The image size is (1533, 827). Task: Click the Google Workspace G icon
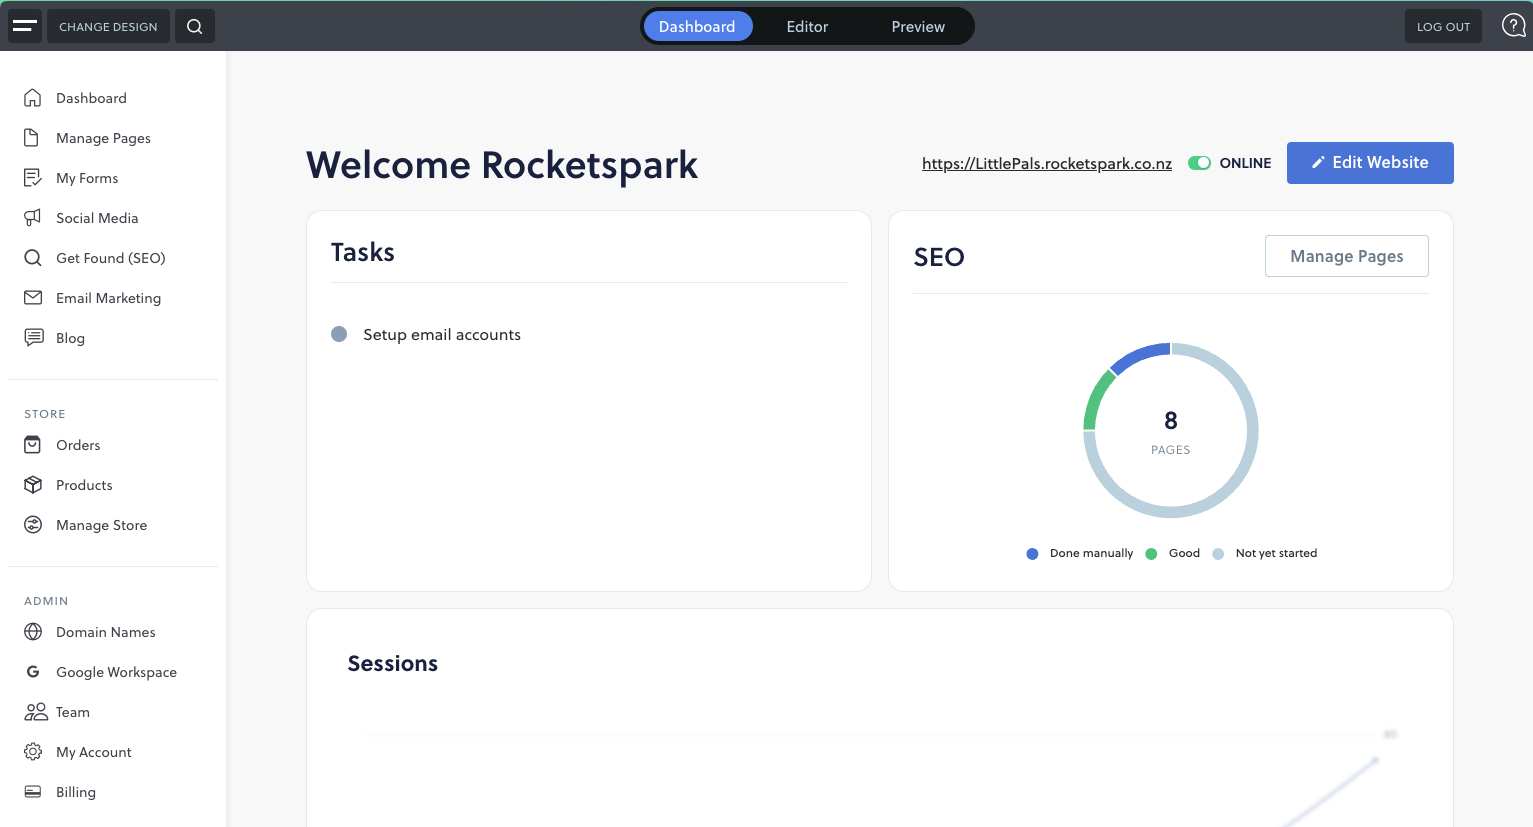[x=33, y=672]
